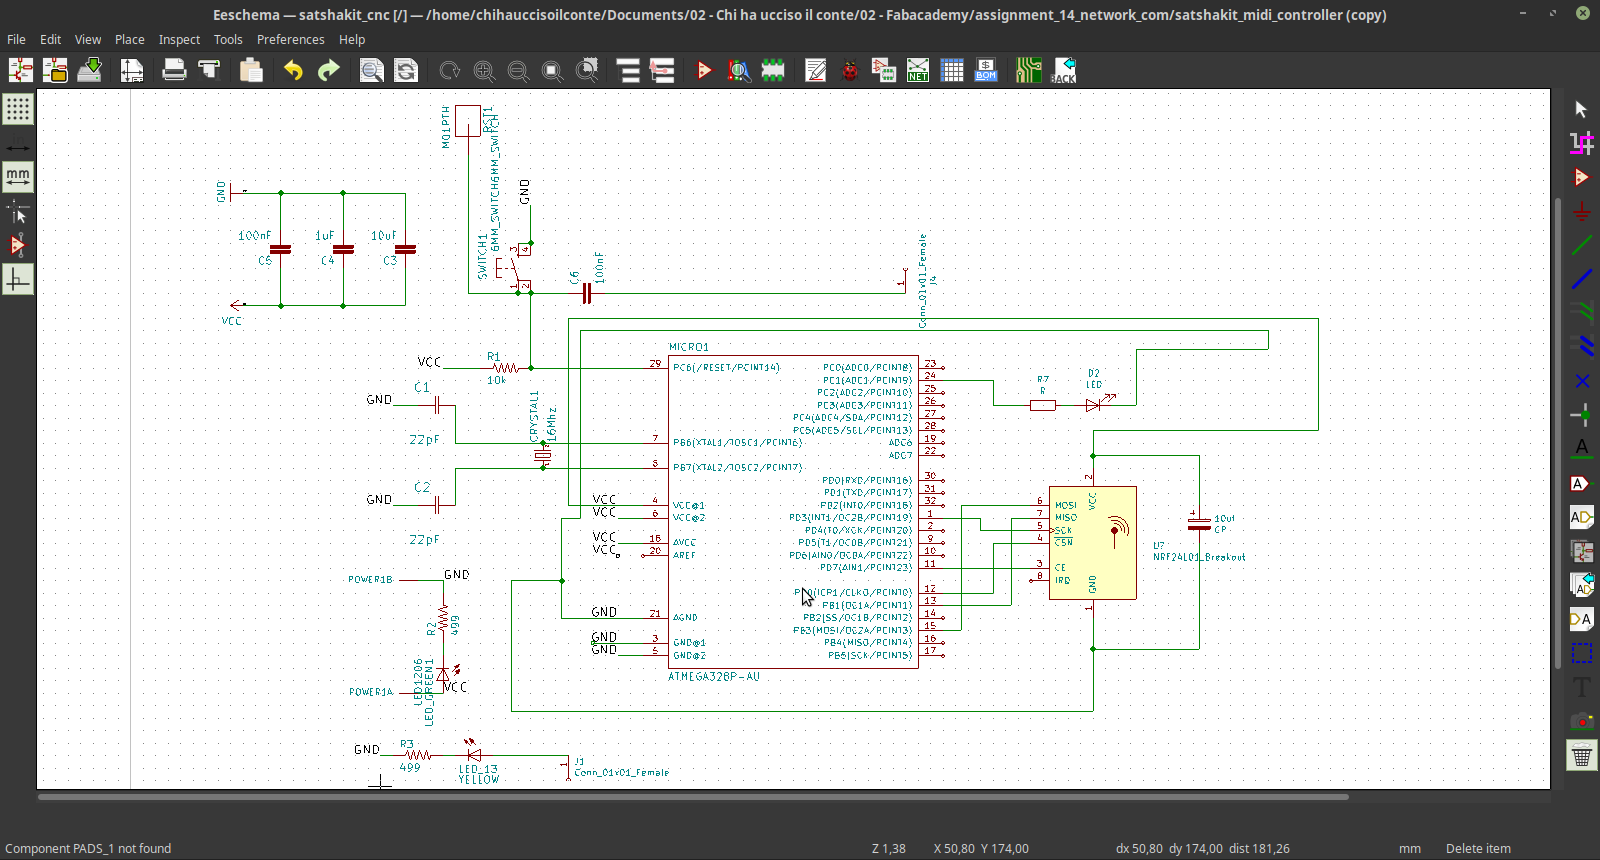Open the page settings icon
This screenshot has height=860, width=1600.
[132, 70]
